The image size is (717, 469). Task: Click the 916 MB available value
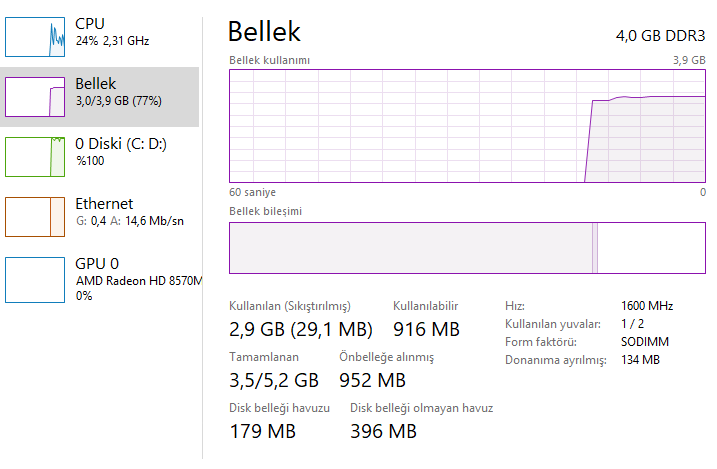coord(426,329)
